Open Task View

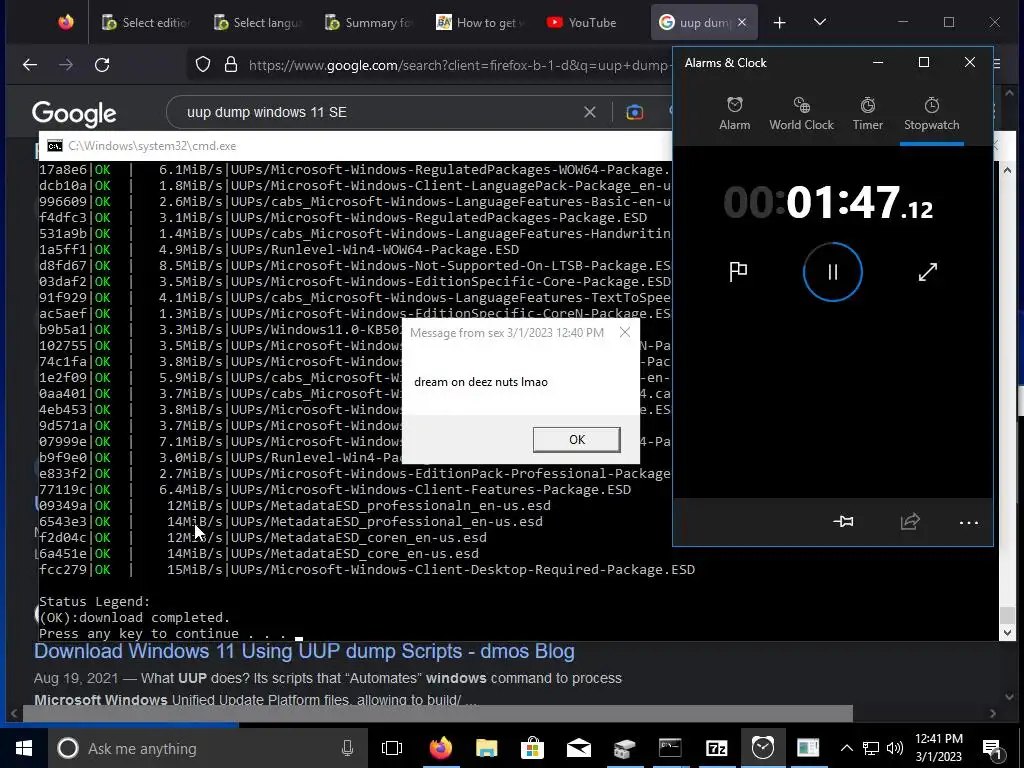(x=392, y=748)
